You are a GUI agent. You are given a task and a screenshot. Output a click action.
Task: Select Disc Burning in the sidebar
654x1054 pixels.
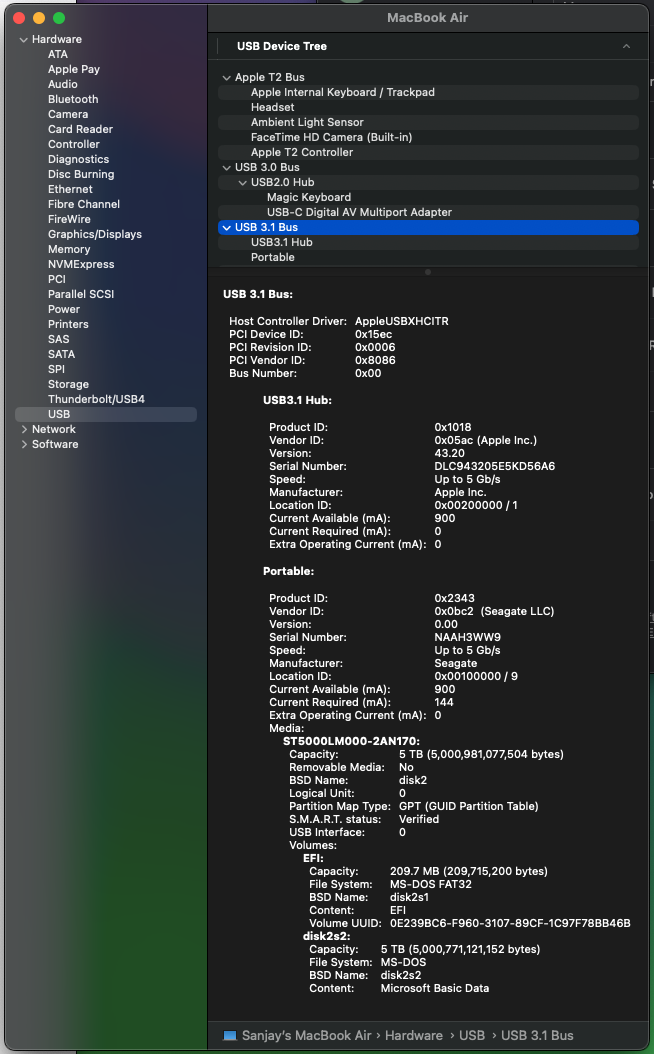coord(81,174)
